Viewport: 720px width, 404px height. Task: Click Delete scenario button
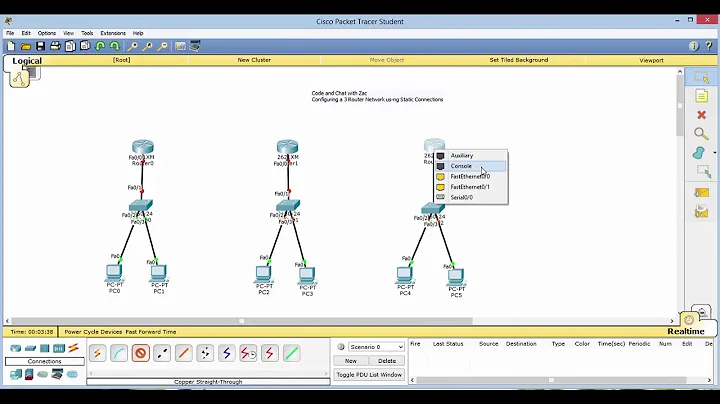[387, 361]
